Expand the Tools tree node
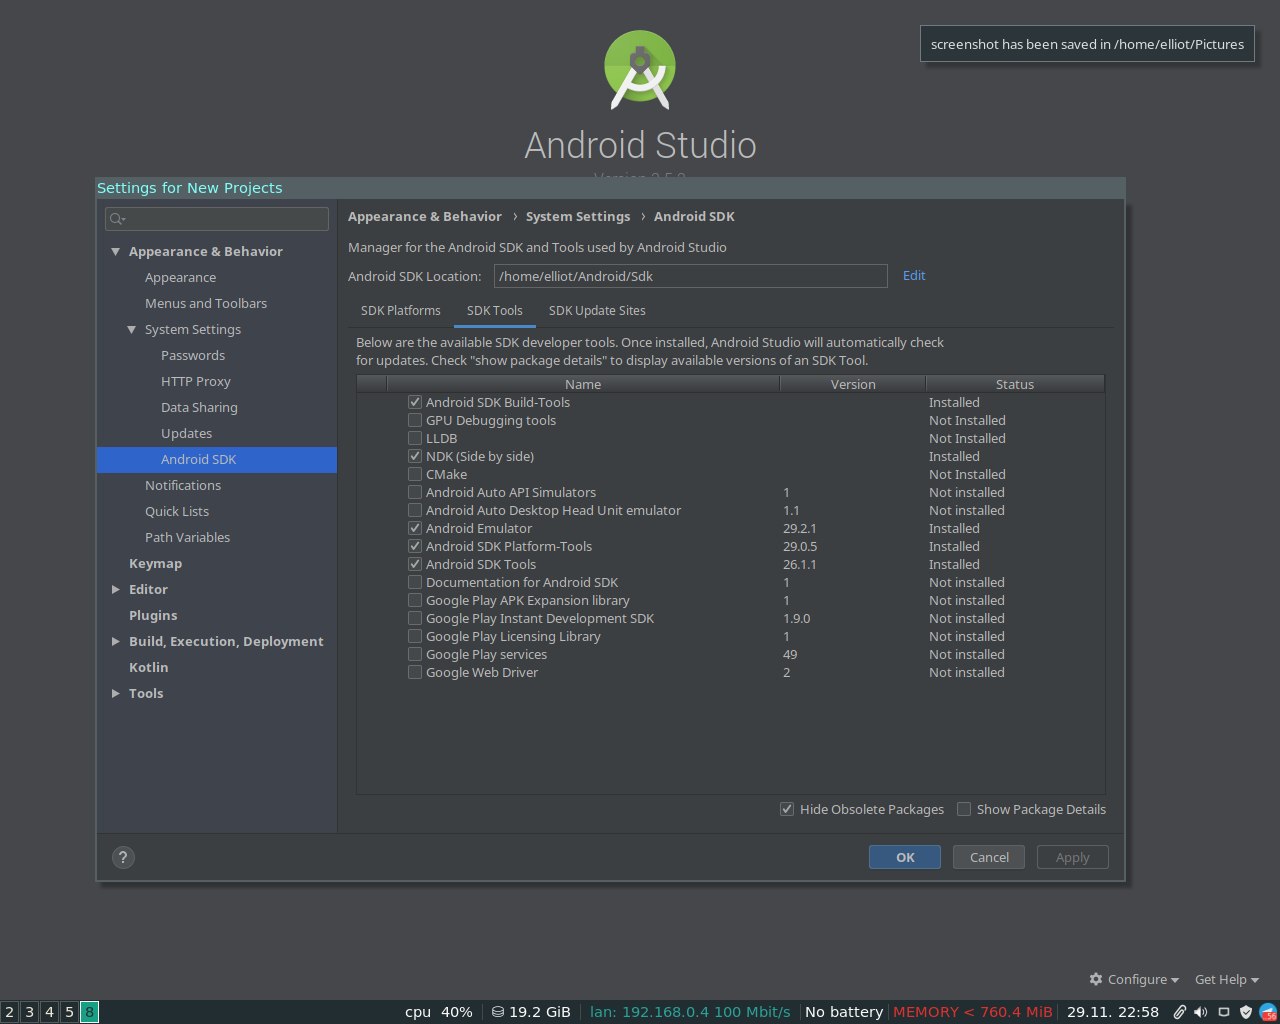This screenshot has height=1024, width=1280. tap(116, 693)
